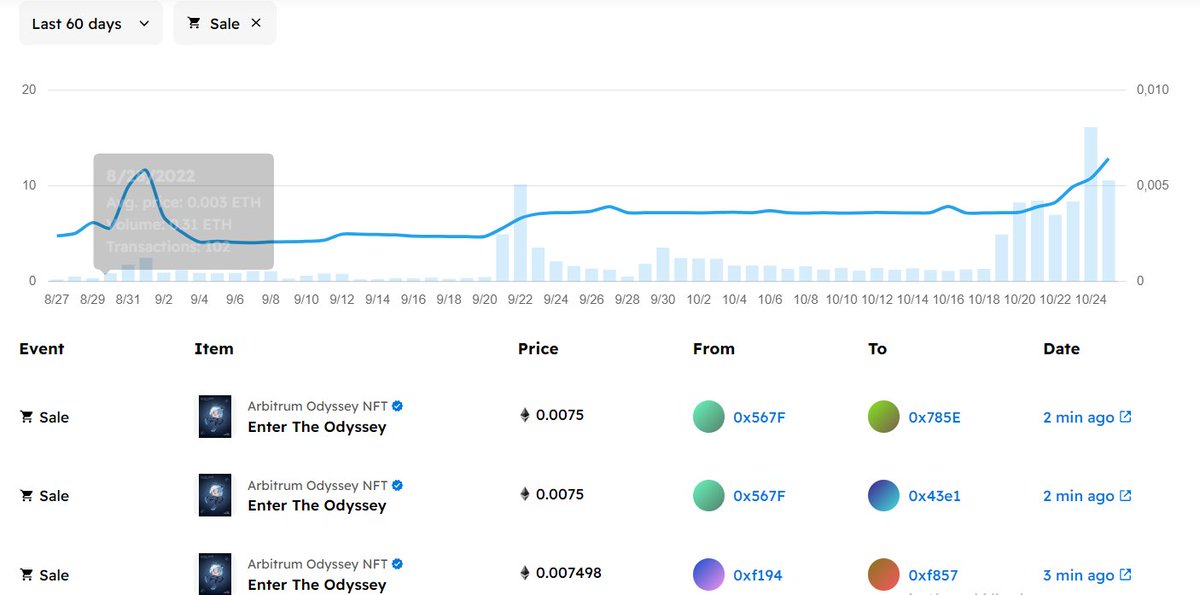The width and height of the screenshot is (1200, 595).
Task: Open the 3 min ago transaction link
Action: click(x=1078, y=575)
